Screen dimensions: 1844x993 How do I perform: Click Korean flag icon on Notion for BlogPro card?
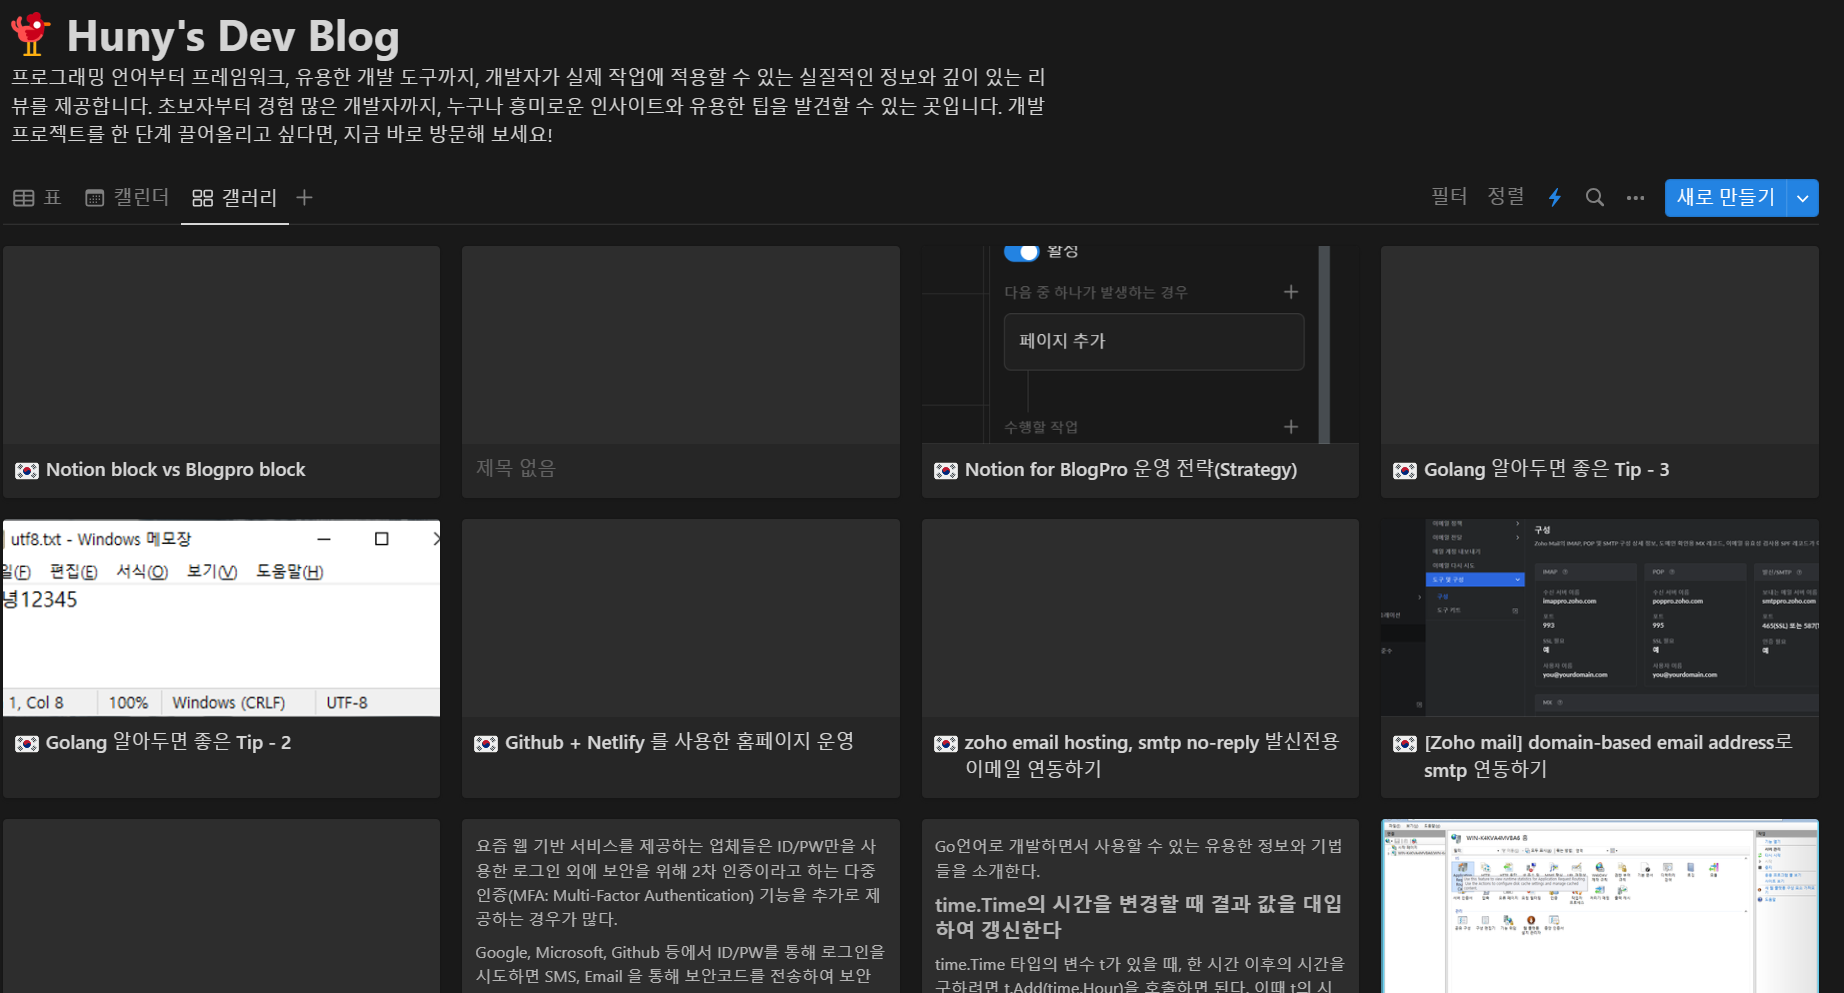pyautogui.click(x=946, y=470)
